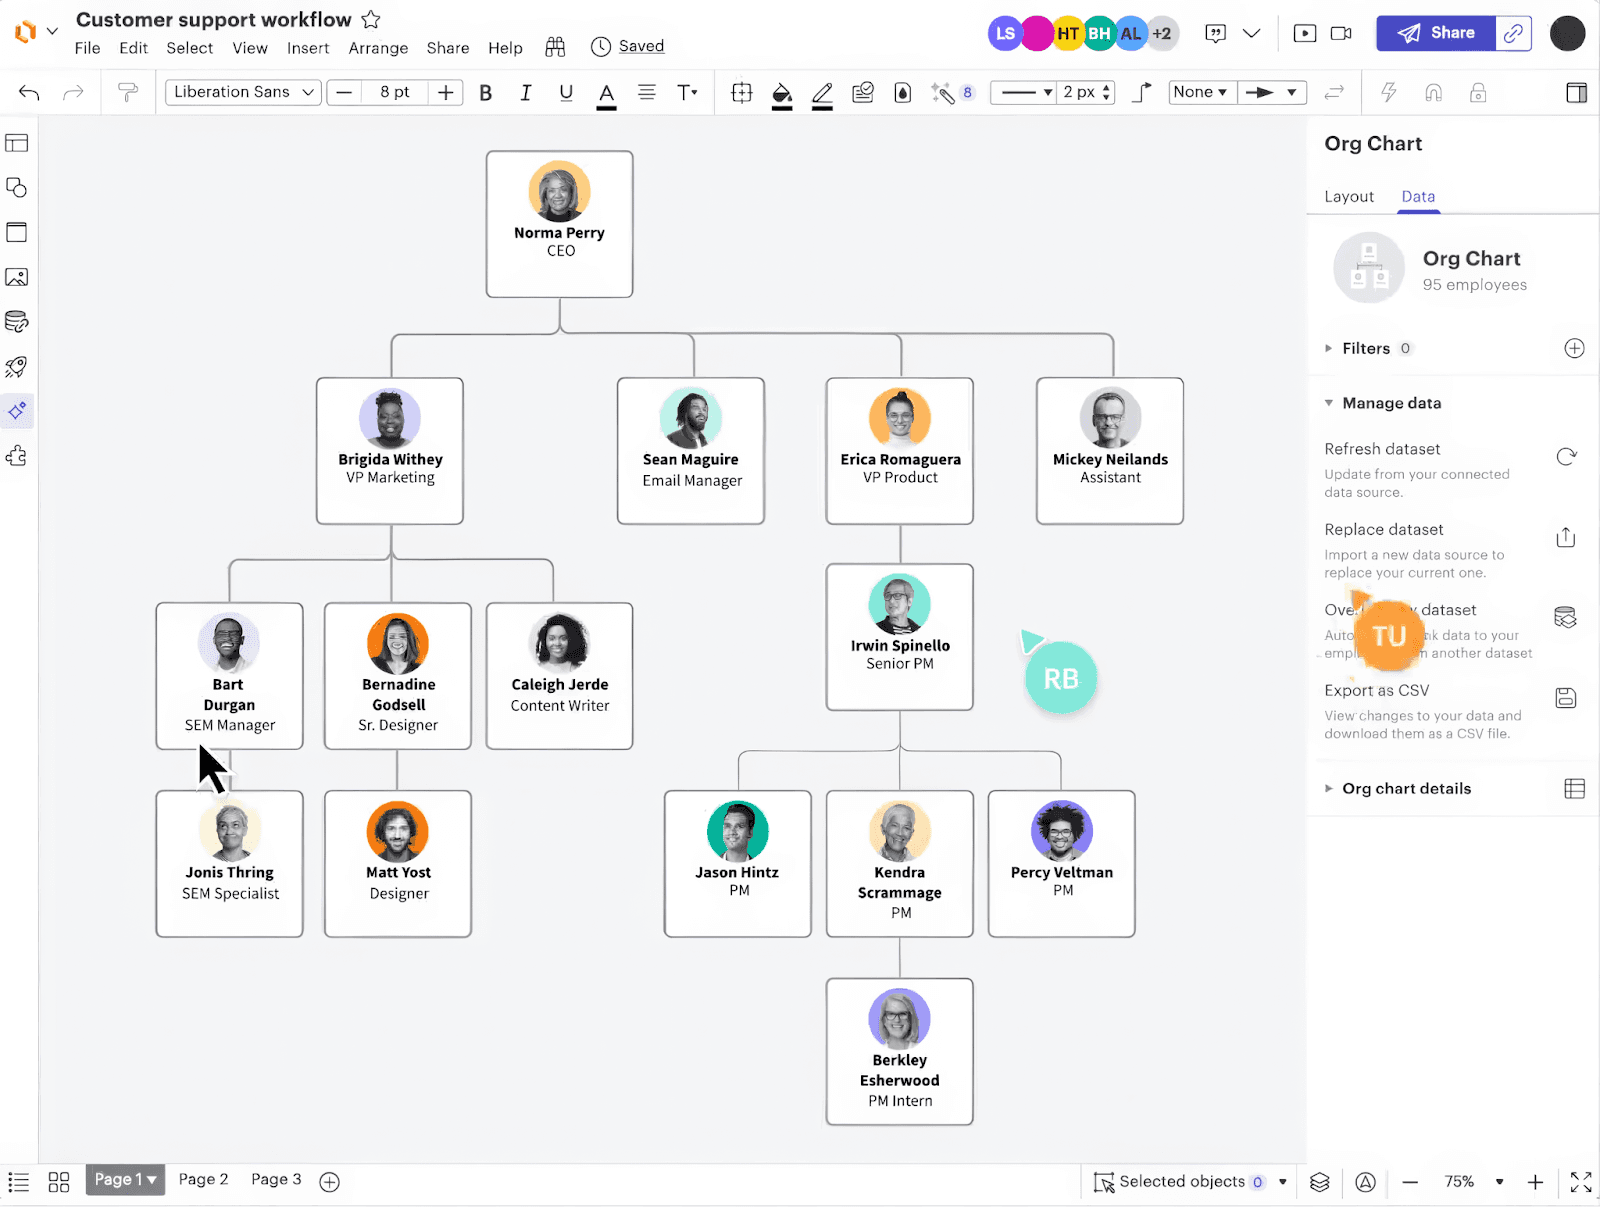Screen dimensions: 1600x1207
Task: Add a new page with plus button
Action: pos(329,1182)
